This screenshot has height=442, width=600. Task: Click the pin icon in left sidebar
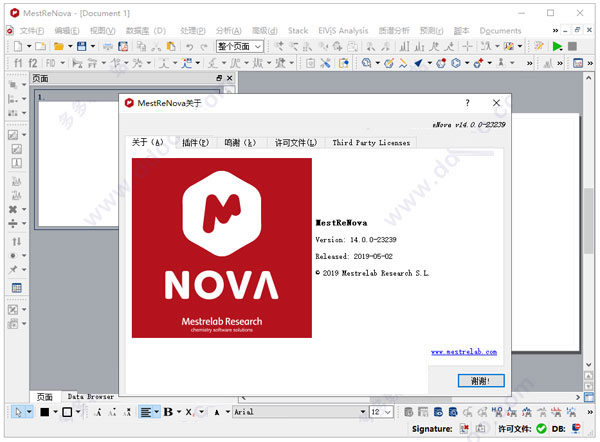click(13, 269)
